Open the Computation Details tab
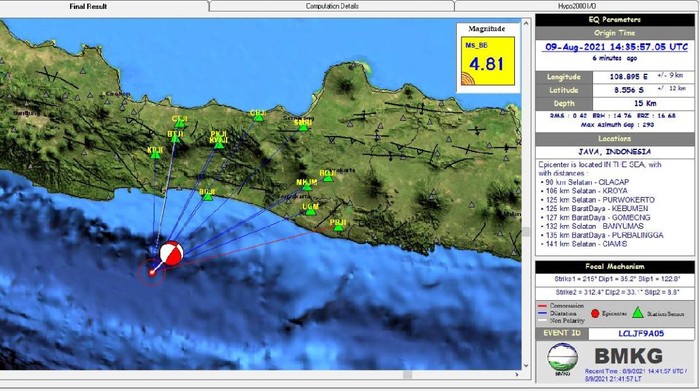 332,6
